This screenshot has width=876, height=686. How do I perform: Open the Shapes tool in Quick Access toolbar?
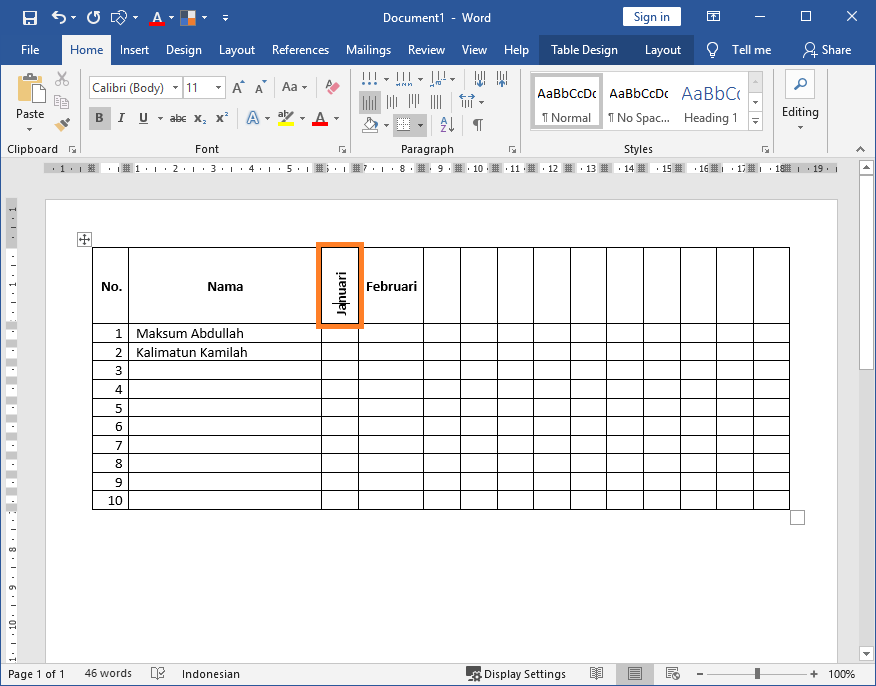[x=119, y=18]
